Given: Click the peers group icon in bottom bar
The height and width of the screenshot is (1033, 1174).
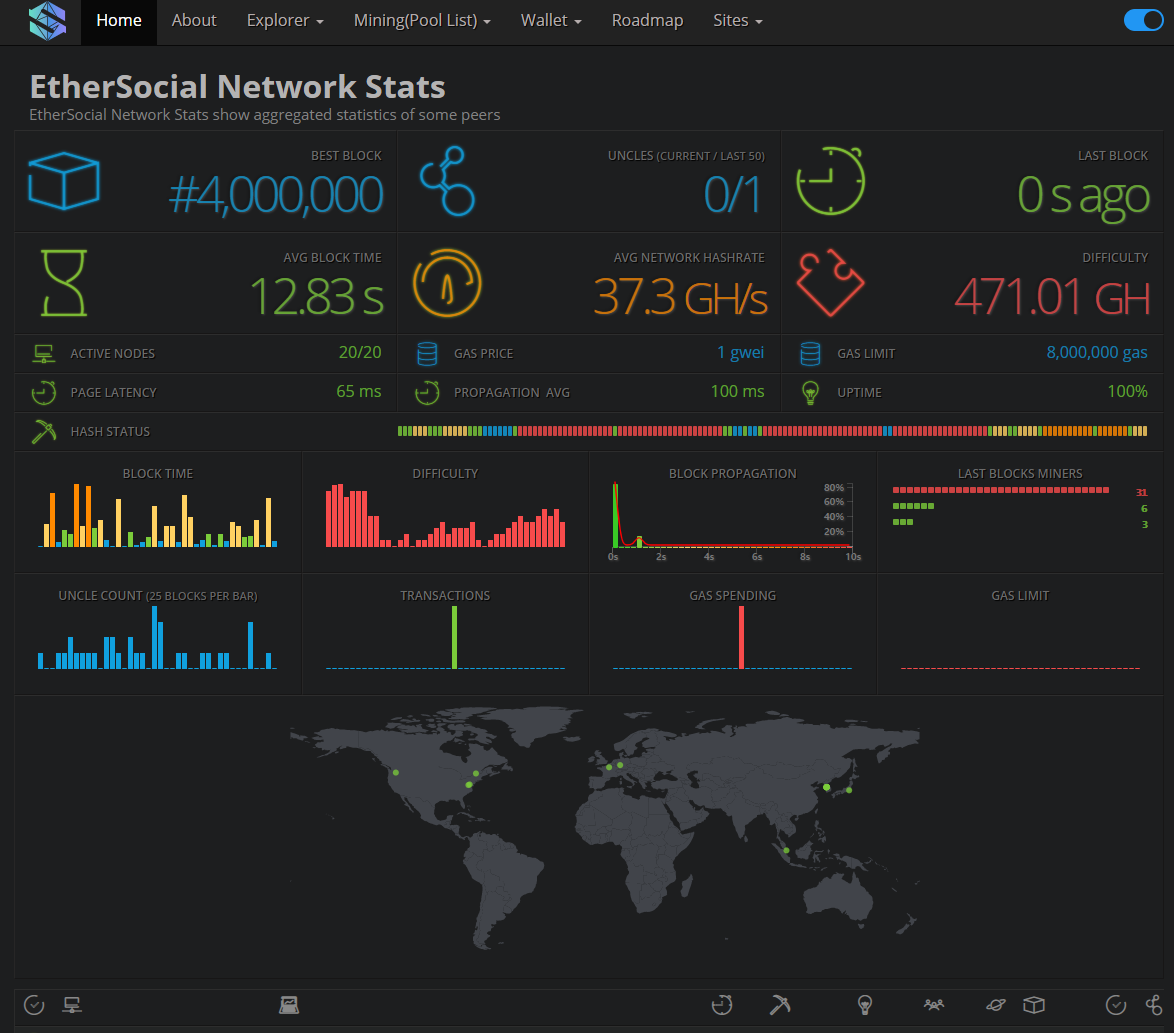Looking at the screenshot, I should pos(934,1005).
